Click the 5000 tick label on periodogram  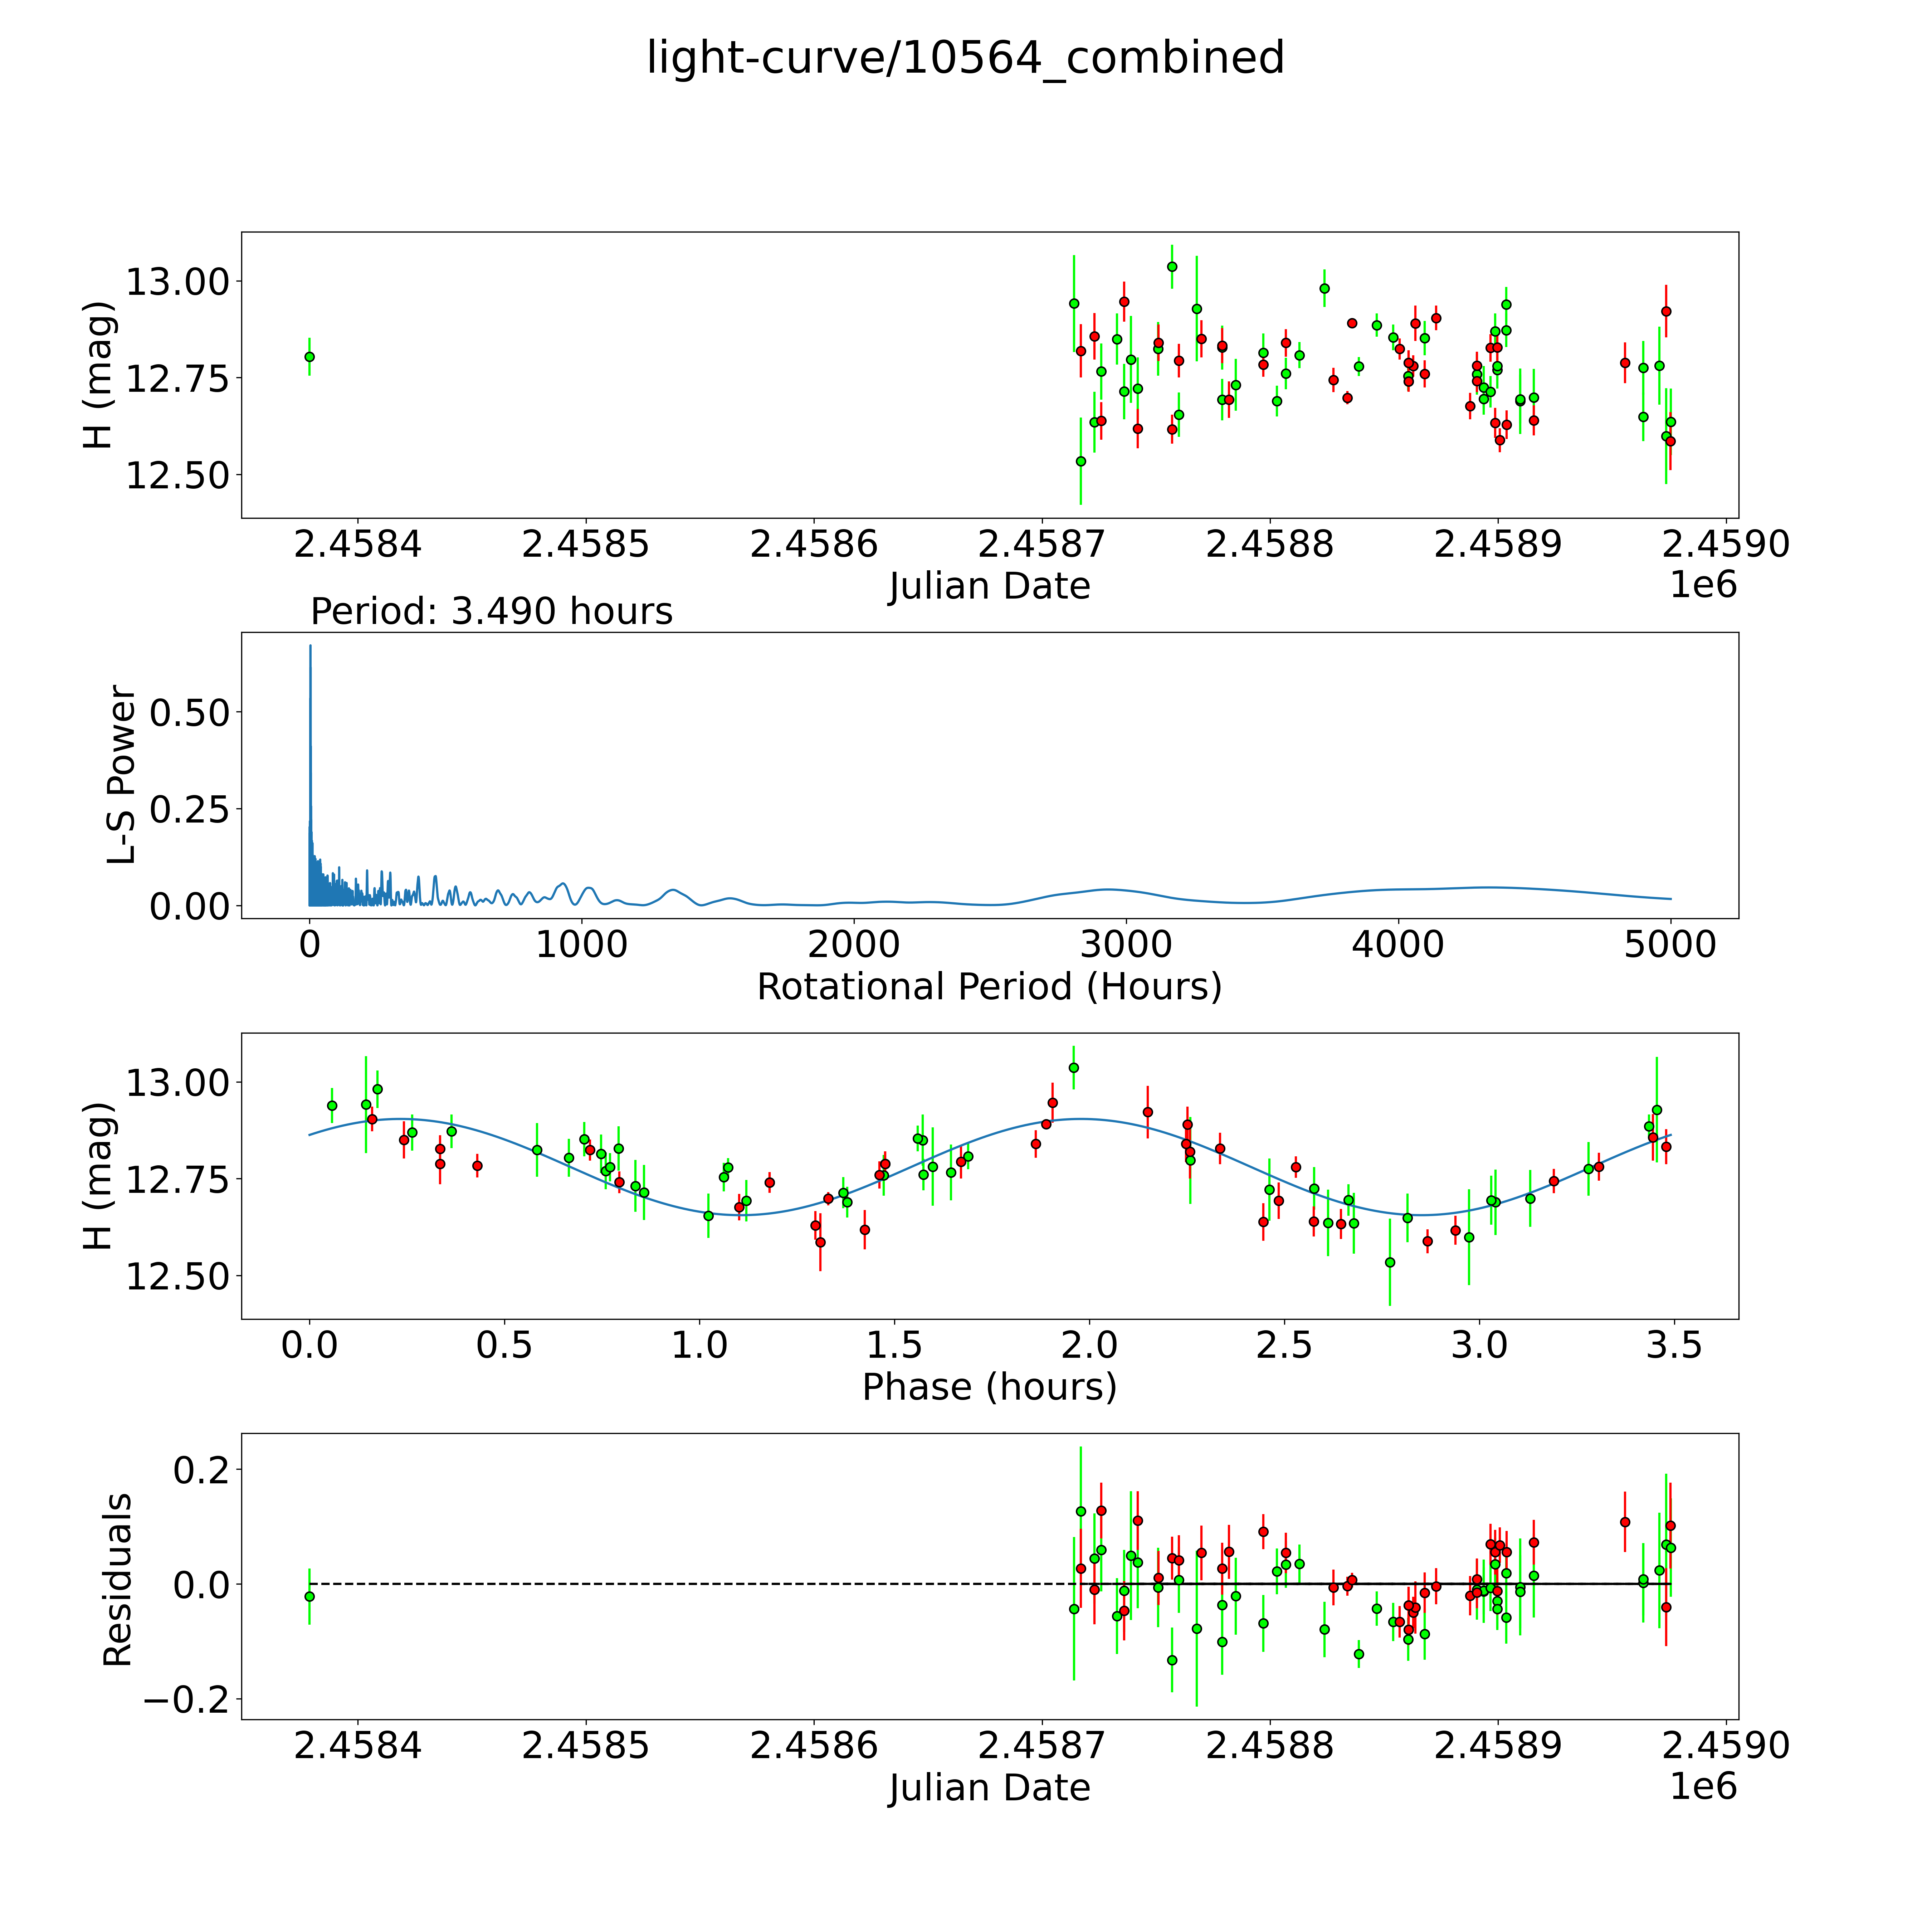click(1670, 945)
